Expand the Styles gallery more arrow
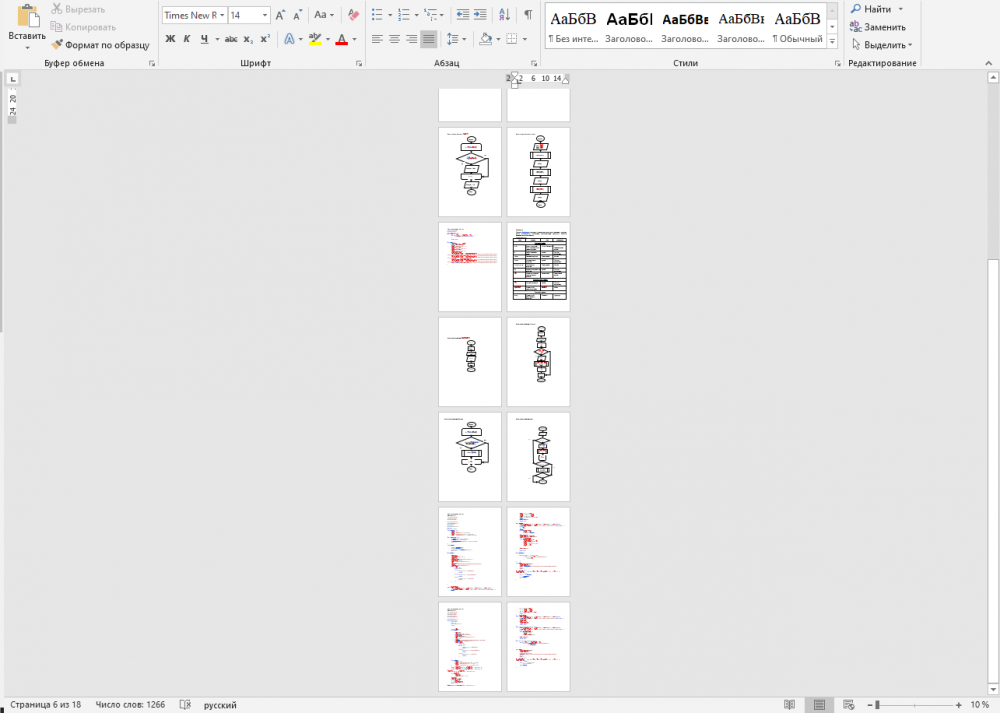This screenshot has width=1000, height=713. pyautogui.click(x=833, y=41)
